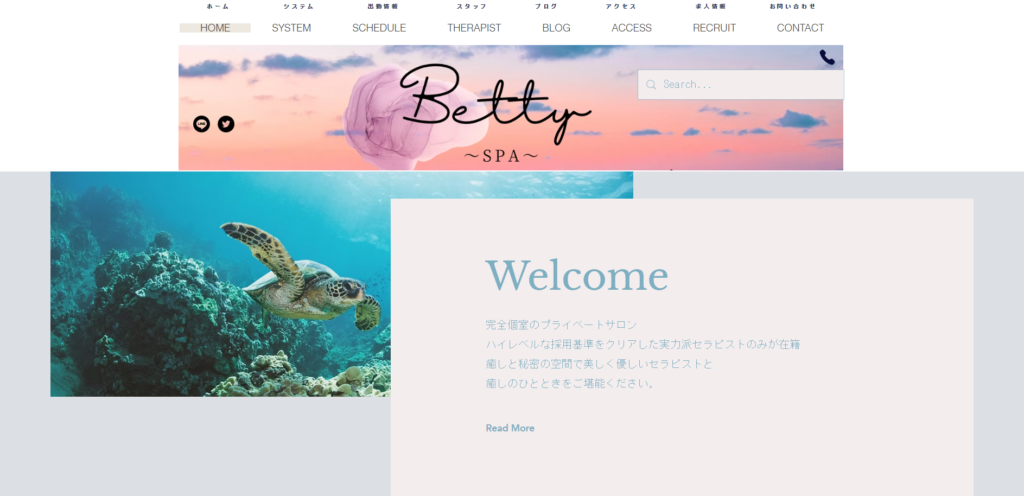
Task: Click the phone call icon
Action: [827, 57]
